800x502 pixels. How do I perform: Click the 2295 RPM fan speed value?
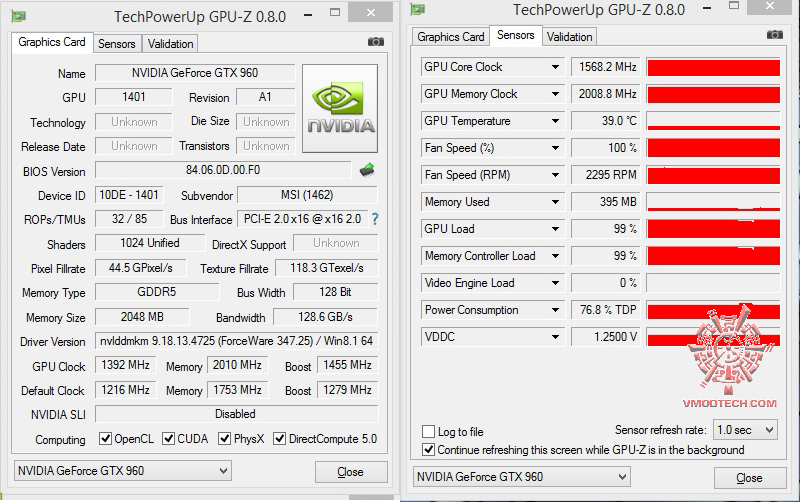click(607, 175)
